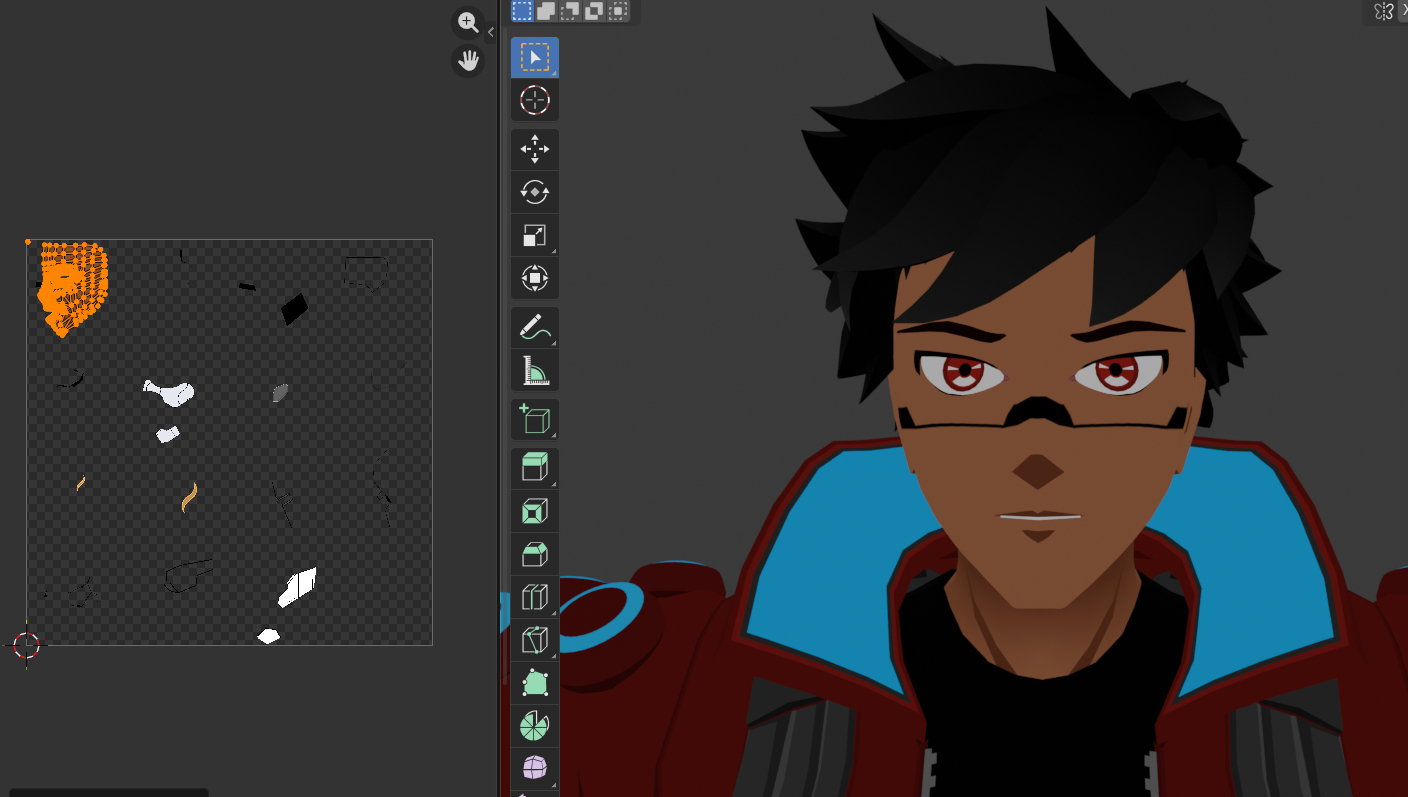This screenshot has width=1408, height=797.
Task: Expand the UV editor sidebar arrow
Action: tap(491, 32)
